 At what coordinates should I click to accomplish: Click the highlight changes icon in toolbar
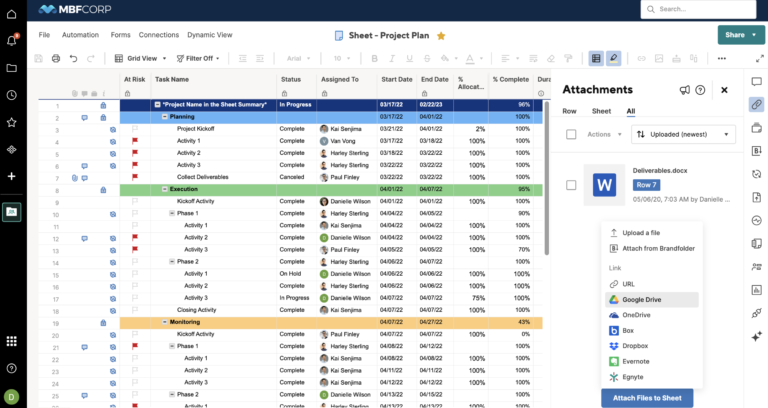point(614,59)
